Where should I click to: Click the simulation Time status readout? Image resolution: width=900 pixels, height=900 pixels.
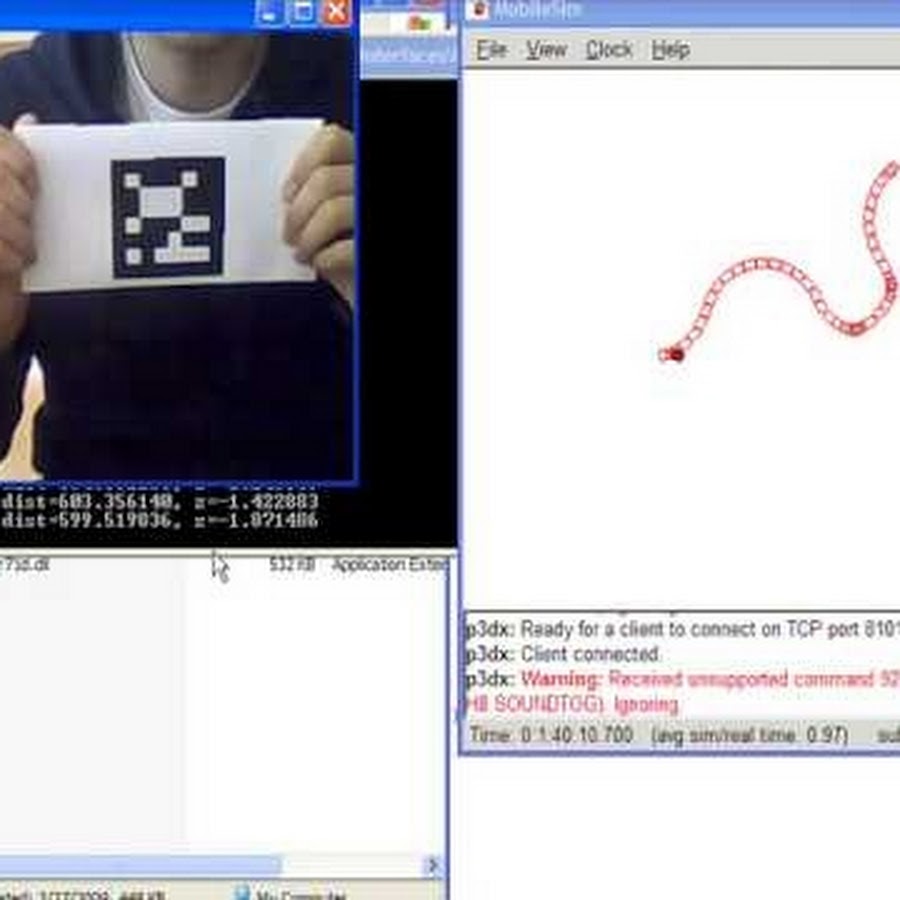point(551,735)
